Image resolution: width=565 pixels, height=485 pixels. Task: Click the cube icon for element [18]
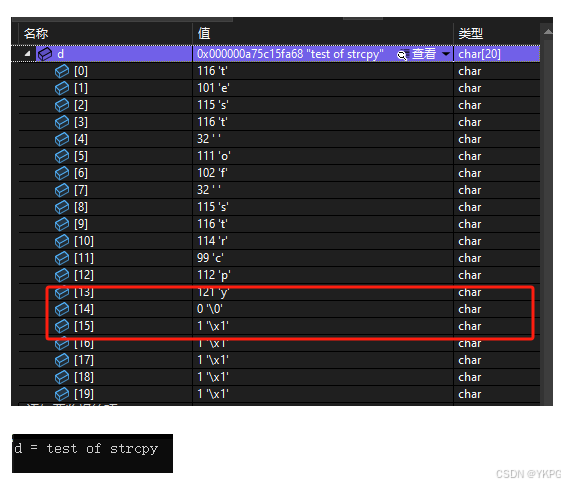62,377
